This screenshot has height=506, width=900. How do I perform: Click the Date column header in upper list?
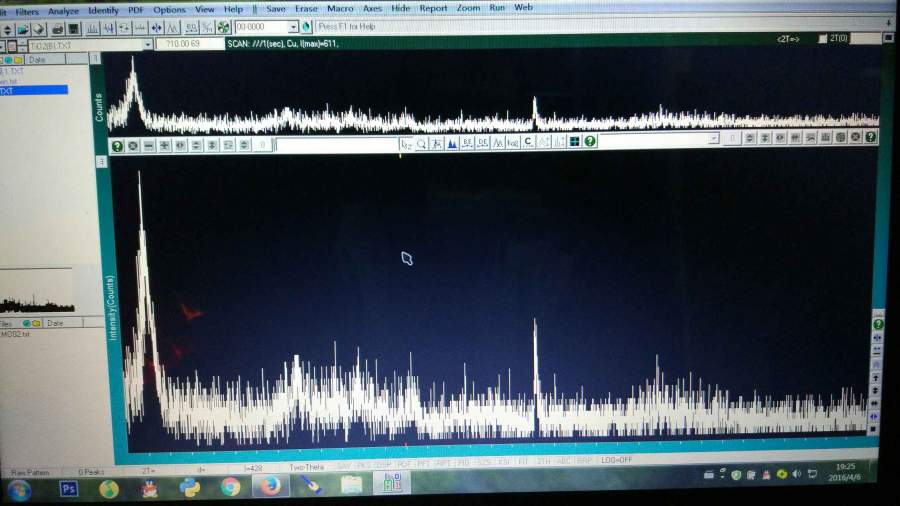45,60
